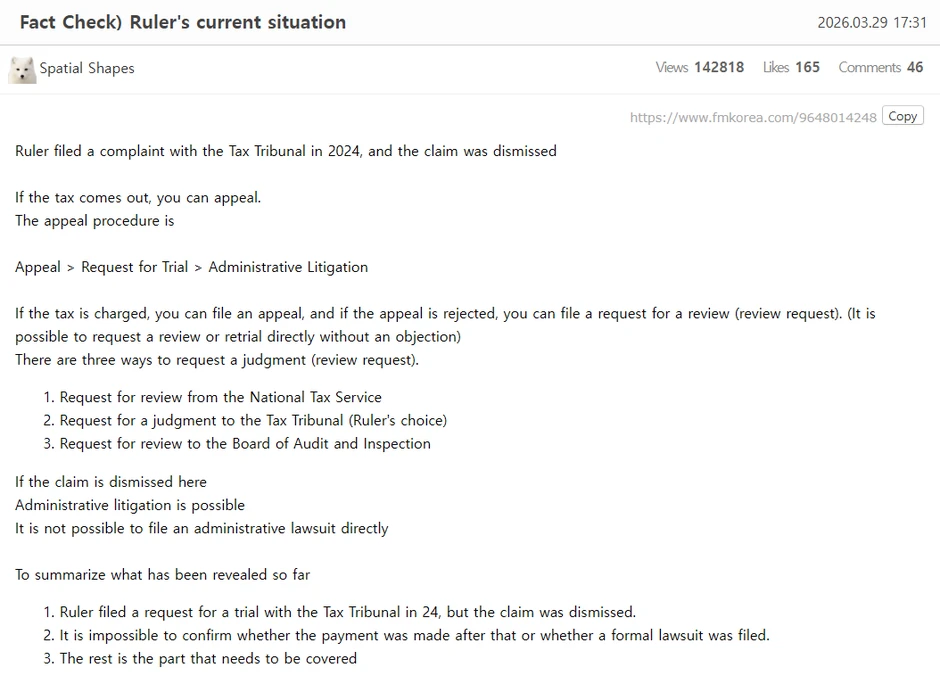Click the post timestamp 2026.03.29 17:31

(871, 22)
